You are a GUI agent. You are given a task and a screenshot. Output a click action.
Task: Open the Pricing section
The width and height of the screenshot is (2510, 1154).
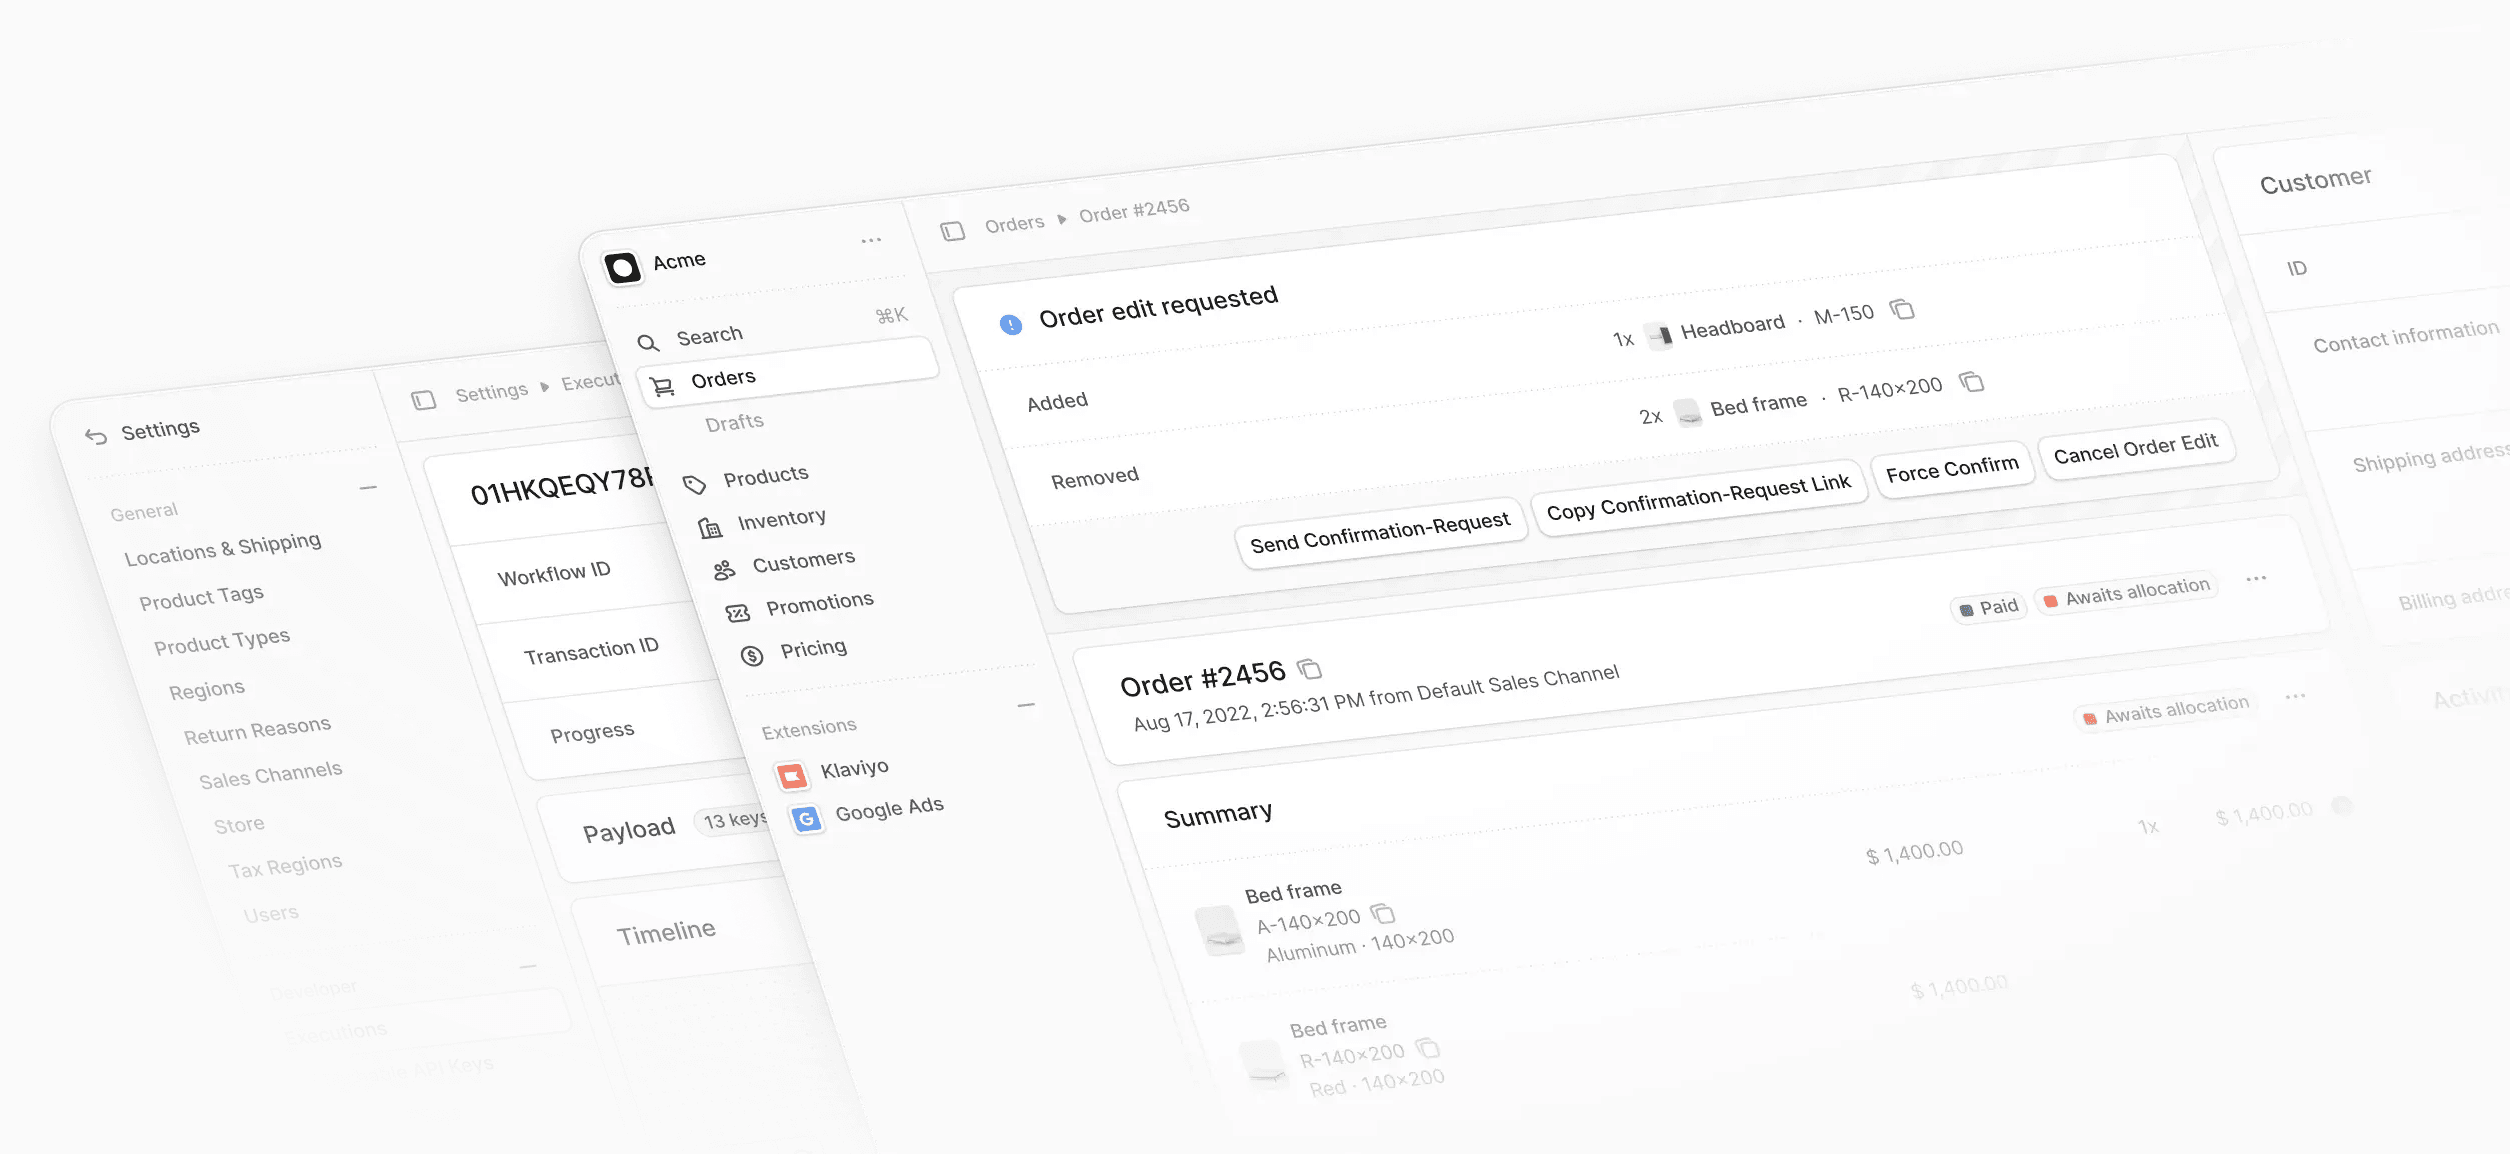pyautogui.click(x=813, y=649)
